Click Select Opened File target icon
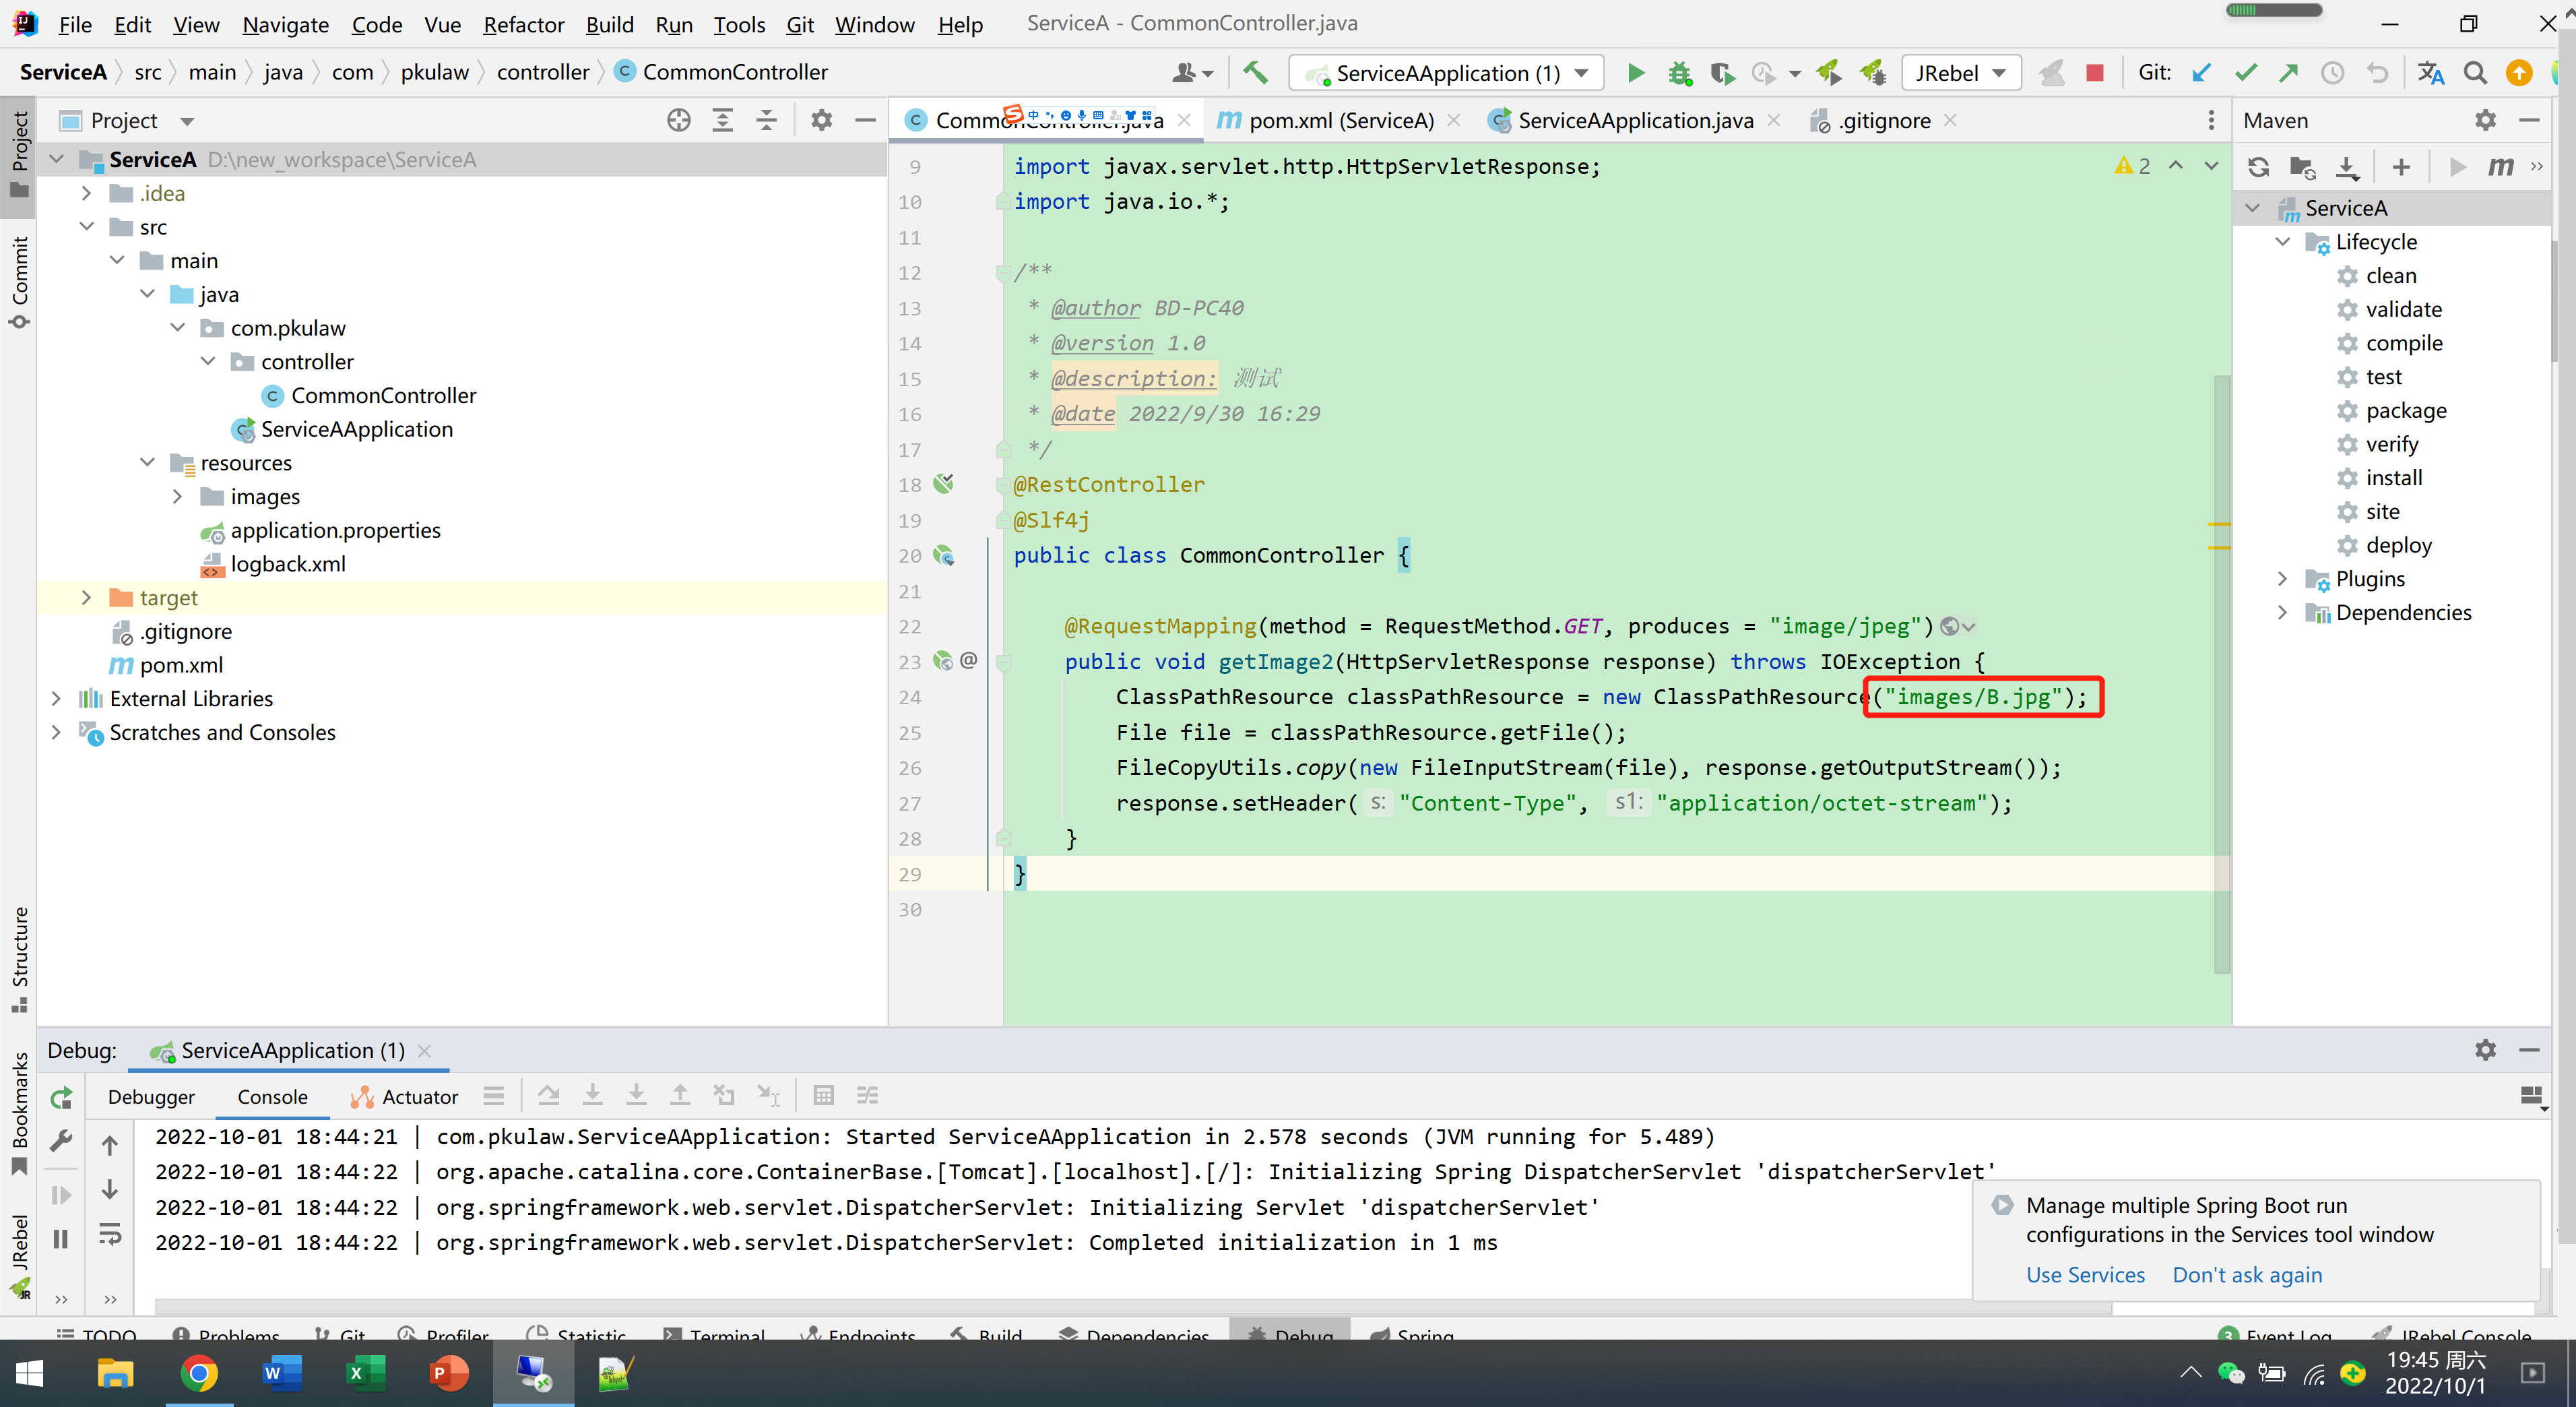Image resolution: width=2576 pixels, height=1407 pixels. point(678,120)
